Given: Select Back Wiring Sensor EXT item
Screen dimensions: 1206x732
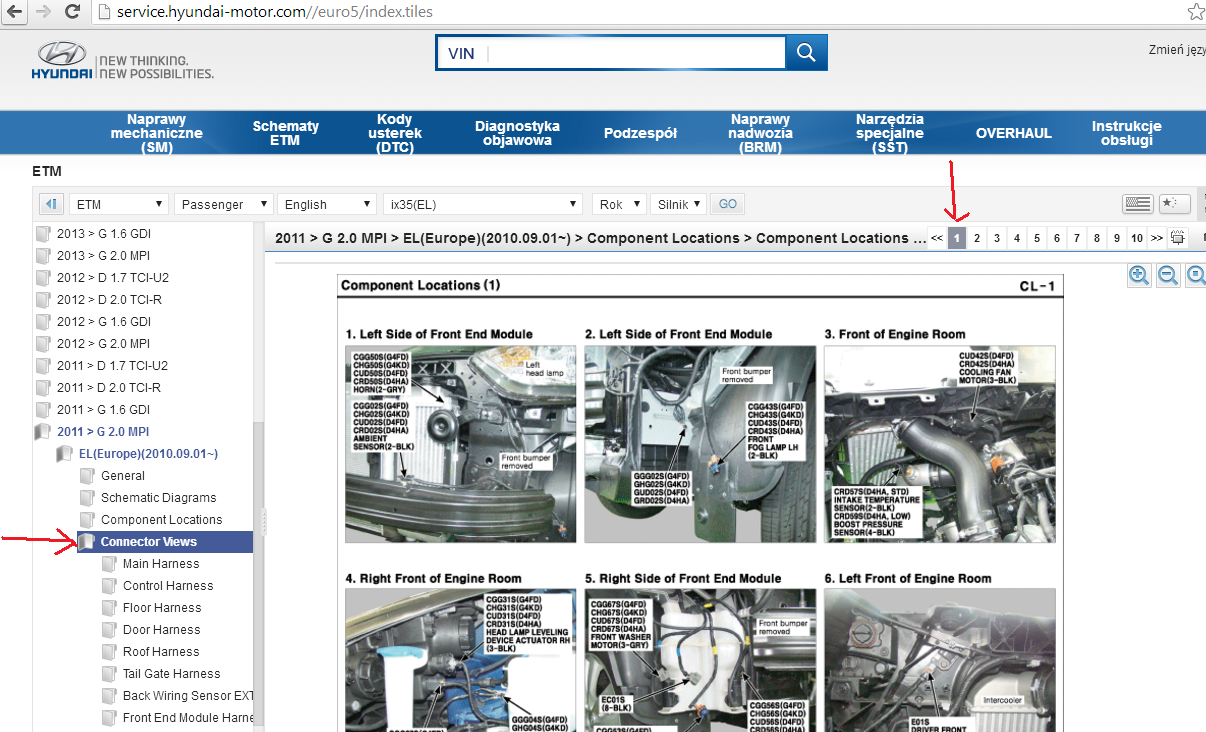Looking at the screenshot, I should tap(188, 695).
